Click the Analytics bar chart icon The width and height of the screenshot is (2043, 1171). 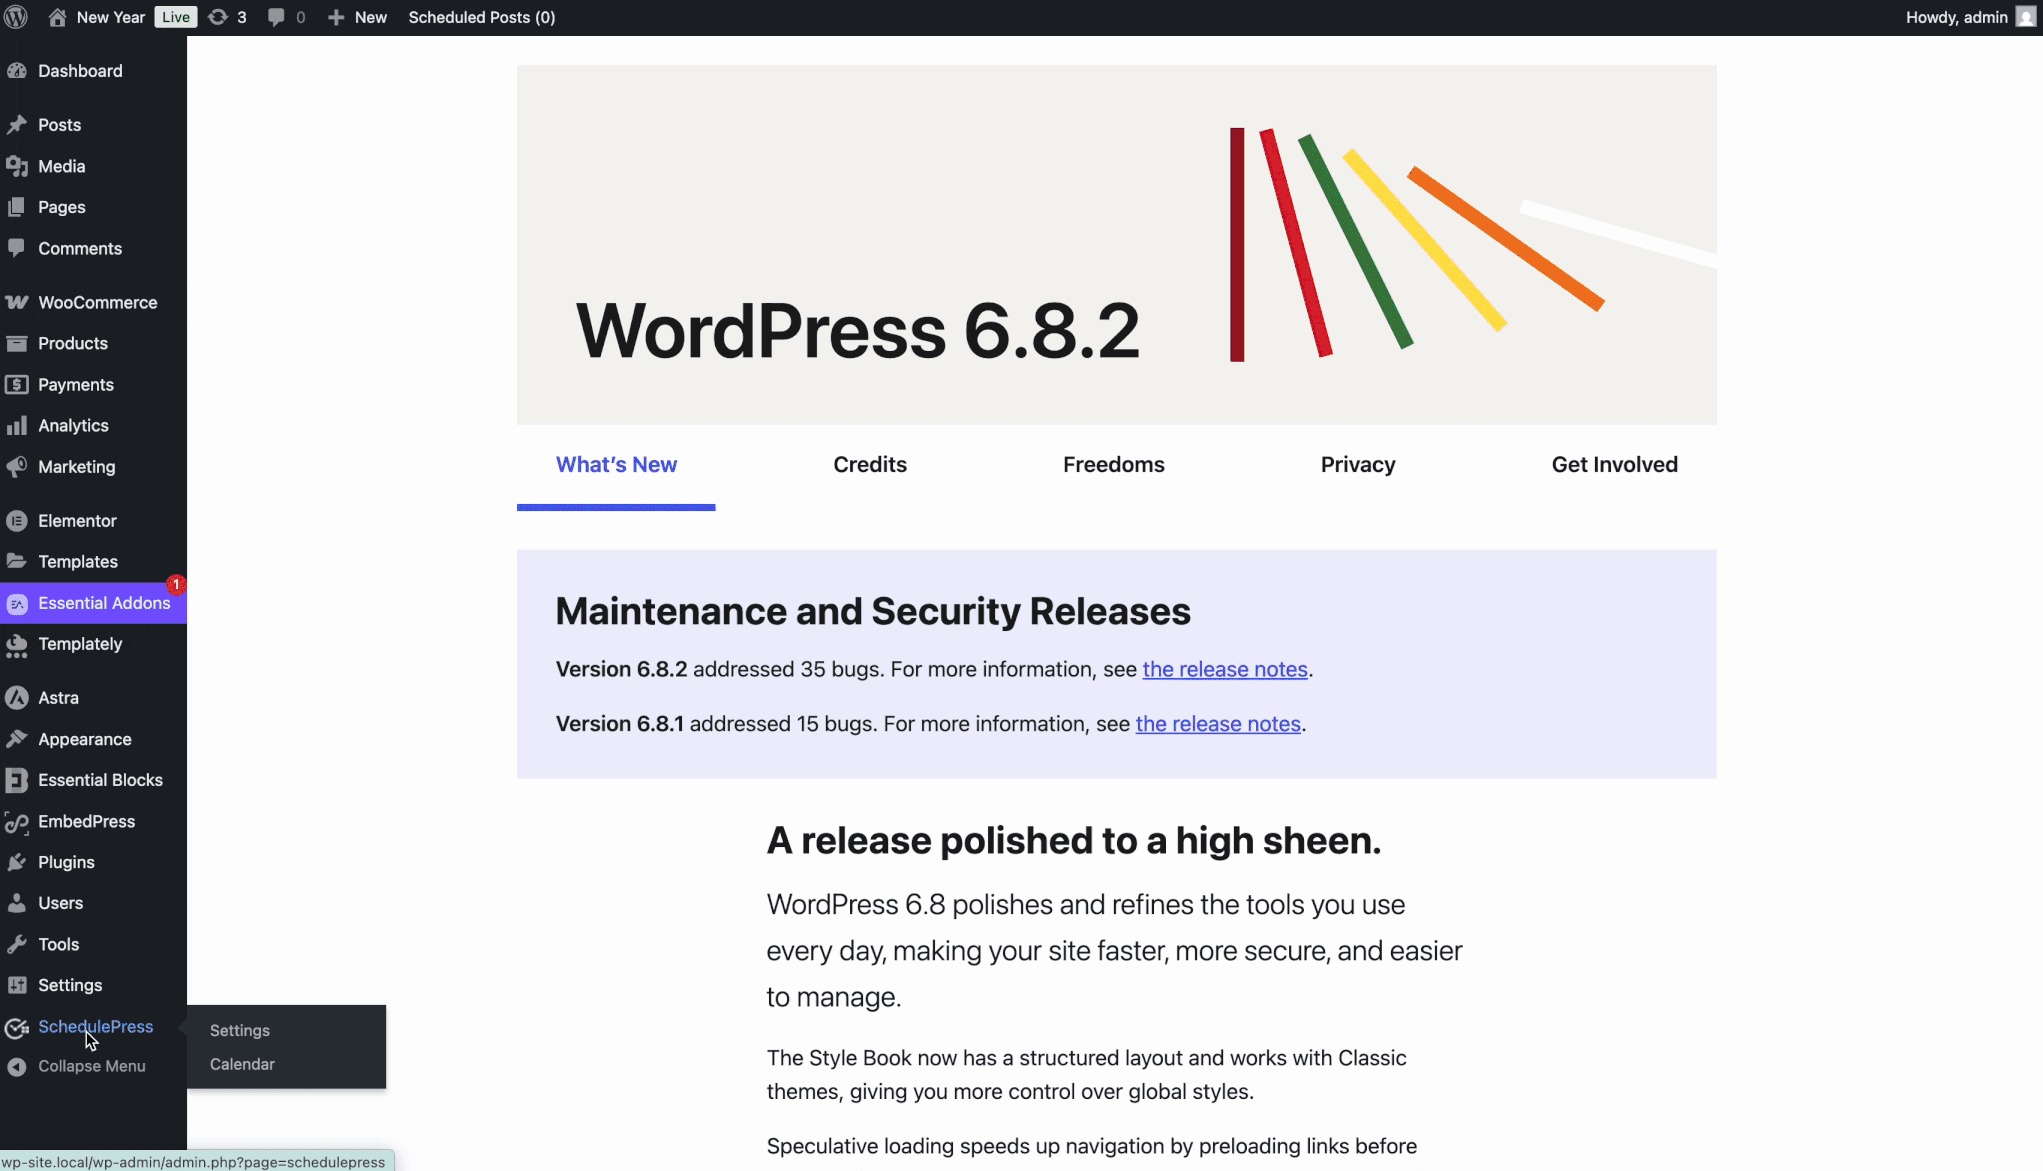pos(17,425)
